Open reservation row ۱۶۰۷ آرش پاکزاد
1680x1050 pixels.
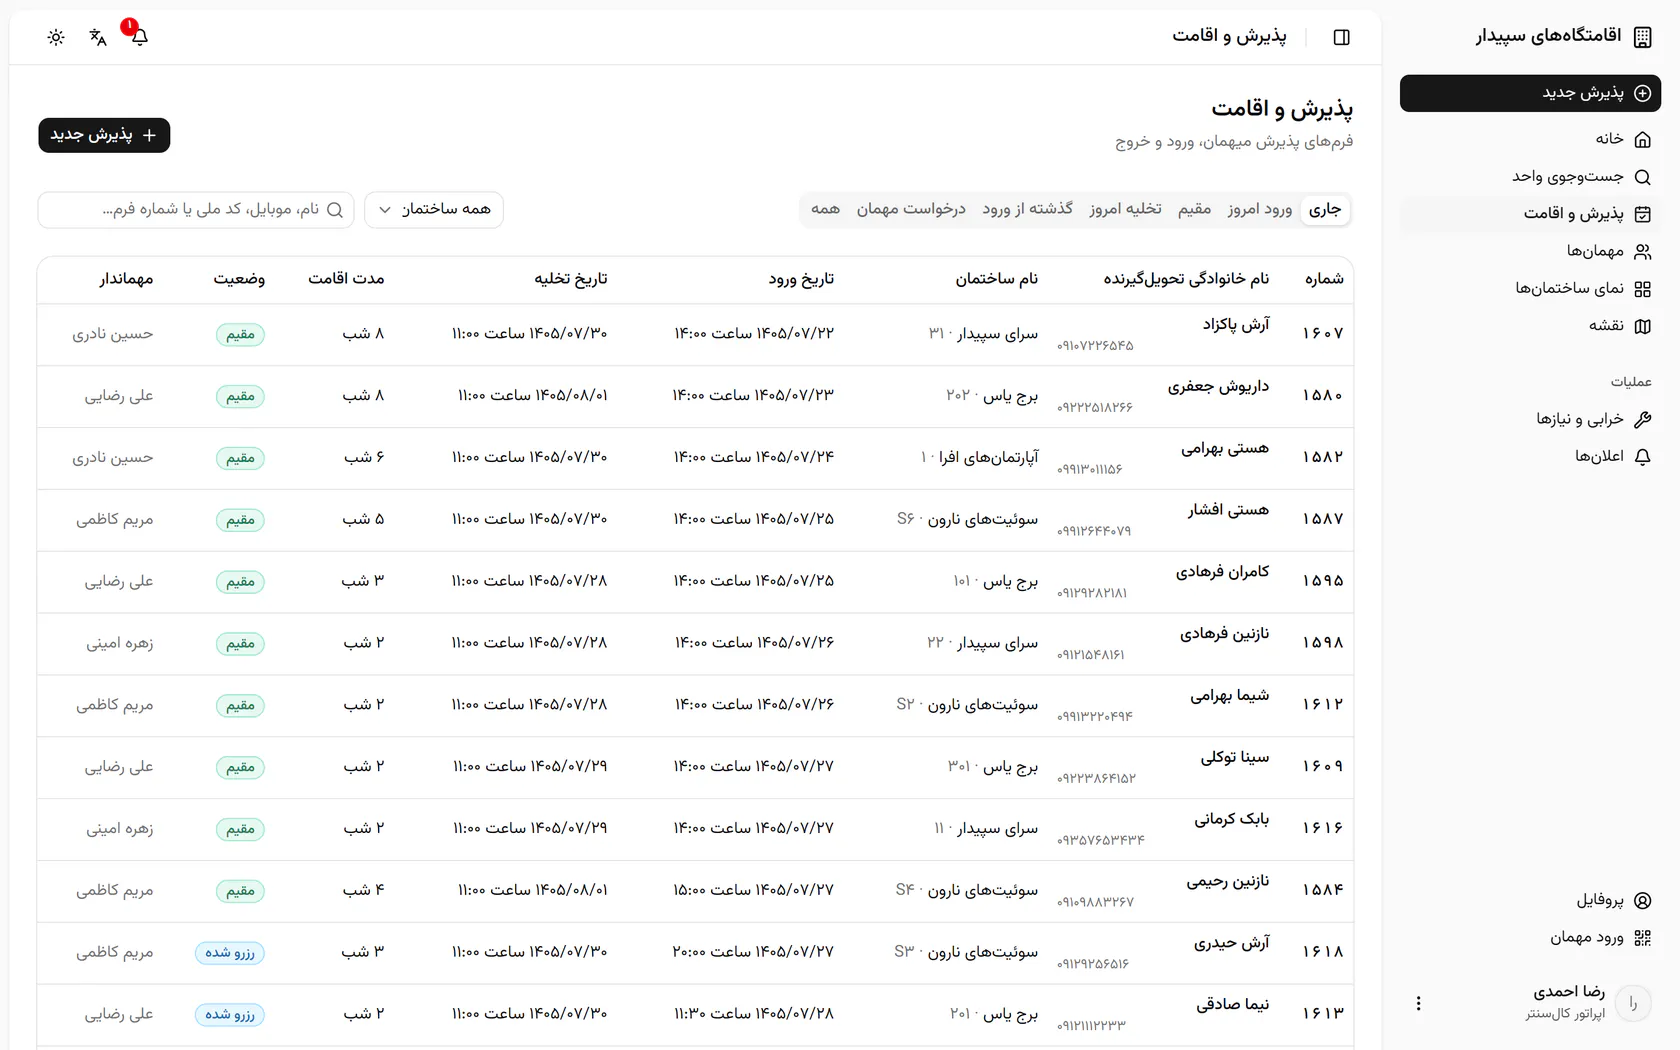tap(695, 334)
